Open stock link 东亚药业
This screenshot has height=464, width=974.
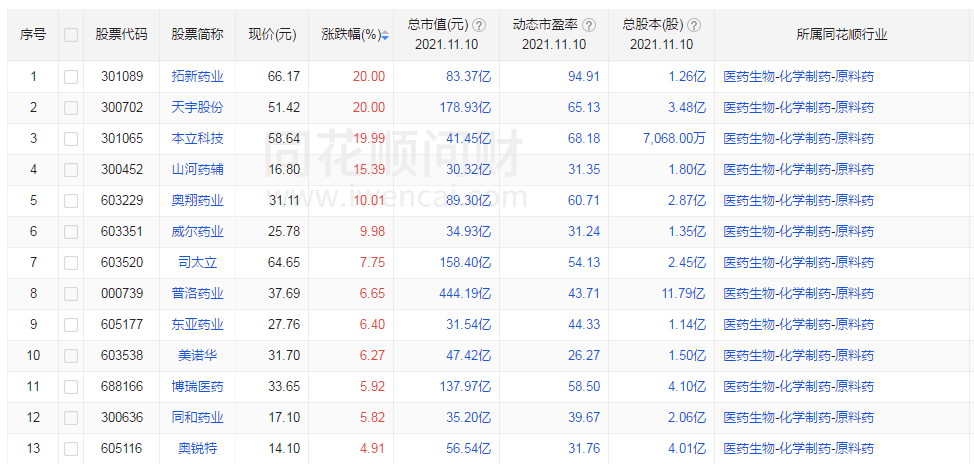[x=198, y=324]
